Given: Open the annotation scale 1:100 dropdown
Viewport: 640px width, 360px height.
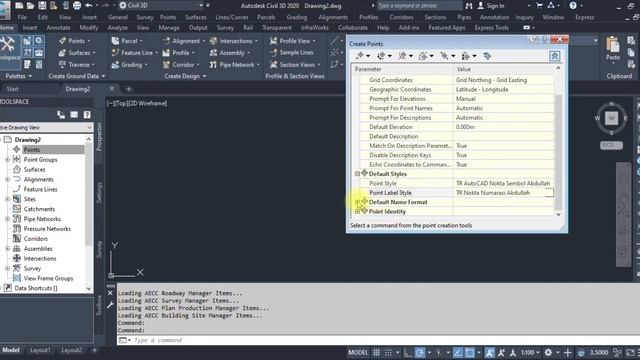Looking at the screenshot, I should point(530,352).
